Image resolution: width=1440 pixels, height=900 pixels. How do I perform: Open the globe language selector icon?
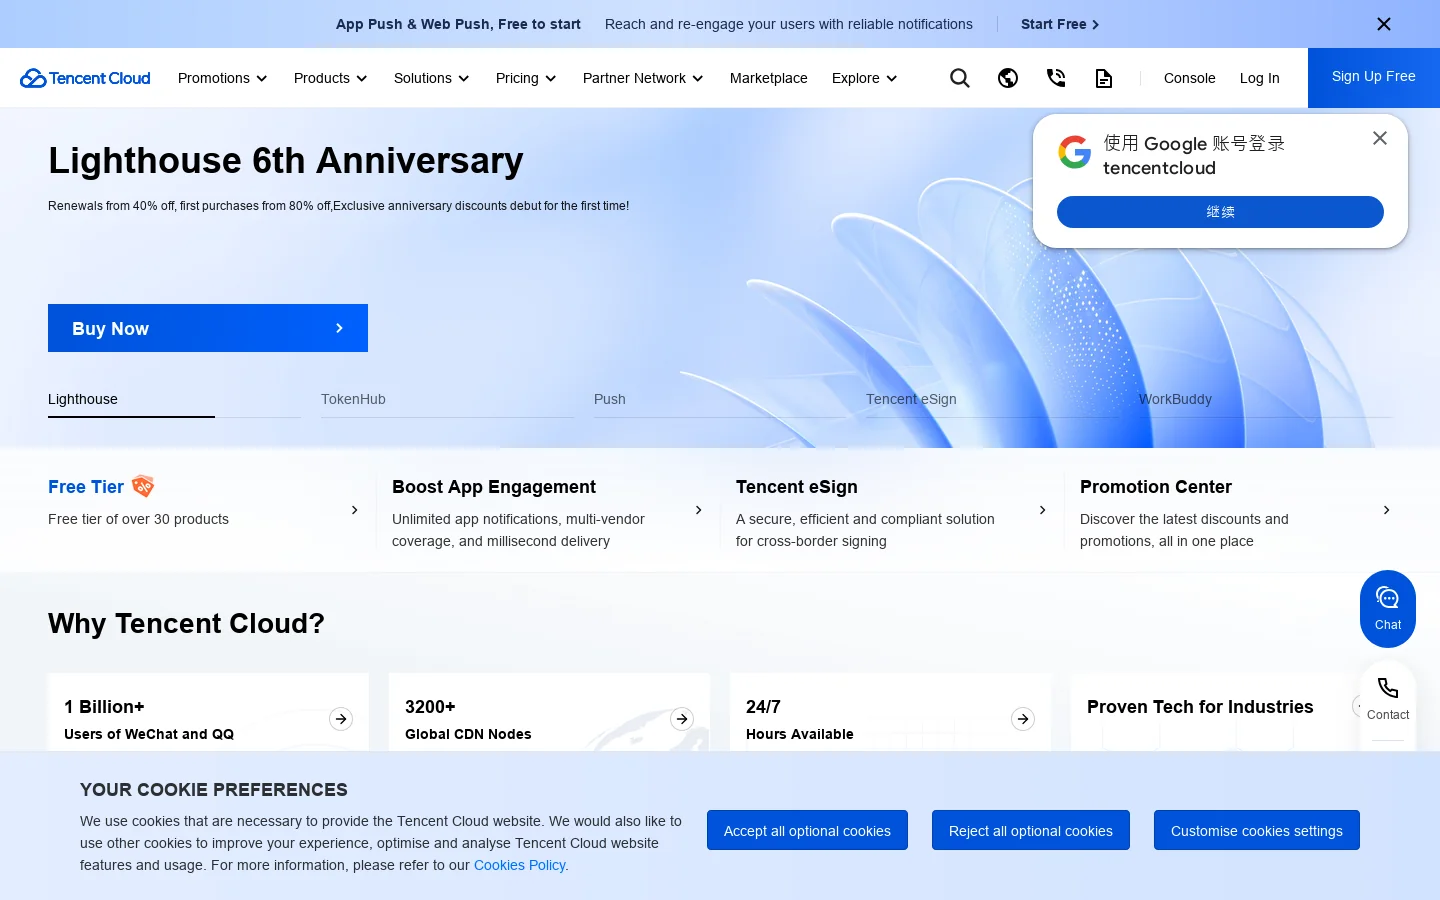coord(1008,78)
